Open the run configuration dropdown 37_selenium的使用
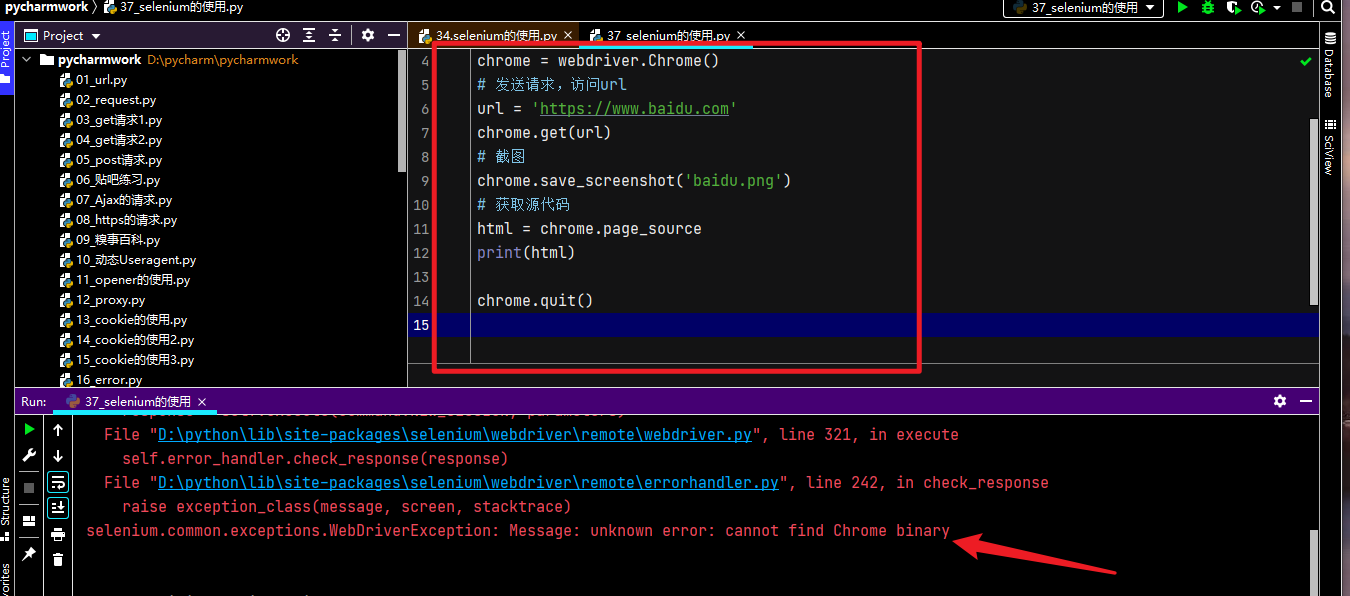The height and width of the screenshot is (596, 1350). click(1083, 7)
